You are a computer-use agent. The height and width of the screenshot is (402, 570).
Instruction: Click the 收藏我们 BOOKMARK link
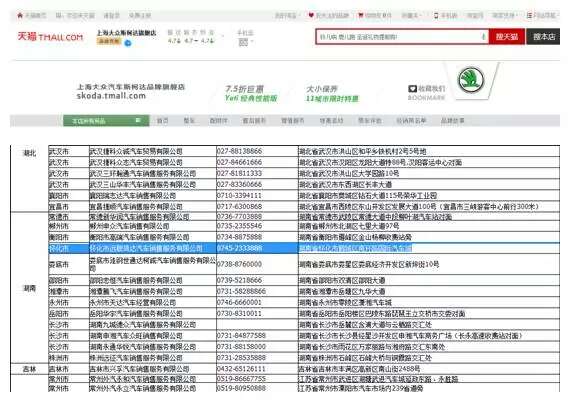tap(426, 93)
